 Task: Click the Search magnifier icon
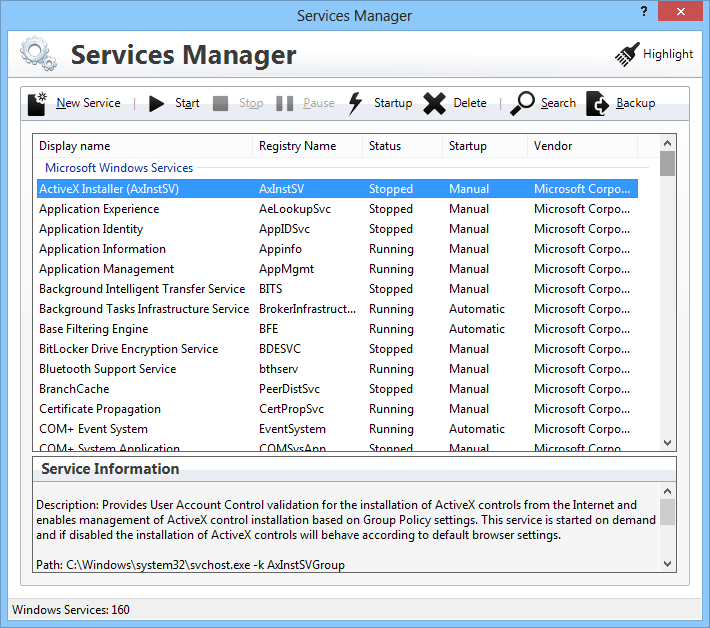(523, 103)
